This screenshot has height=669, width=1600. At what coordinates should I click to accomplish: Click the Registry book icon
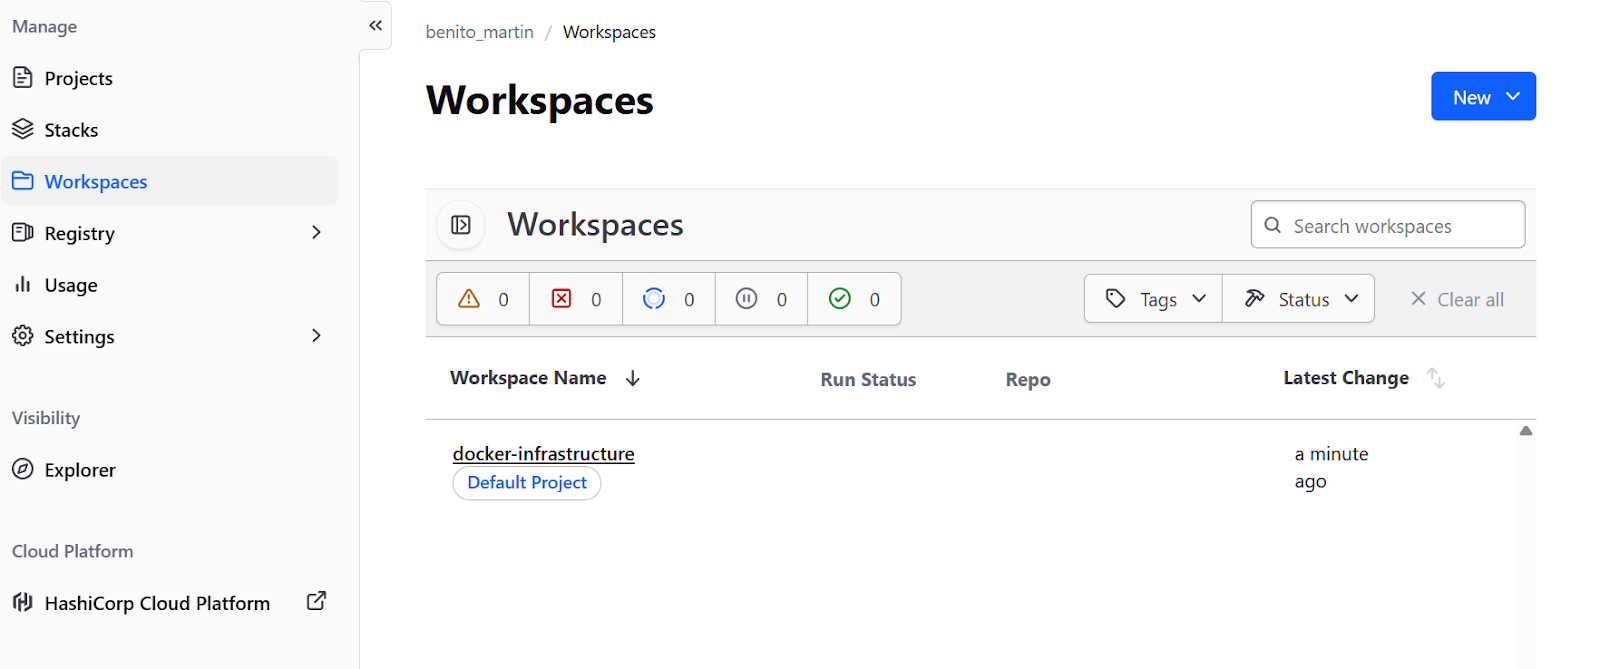click(22, 232)
